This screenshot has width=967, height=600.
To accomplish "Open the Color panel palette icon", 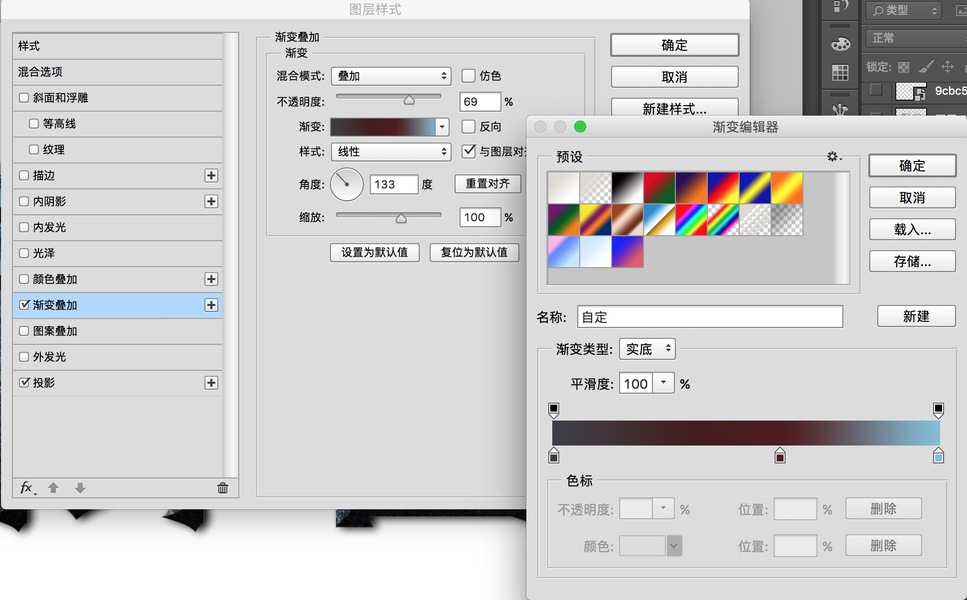I will [840, 44].
